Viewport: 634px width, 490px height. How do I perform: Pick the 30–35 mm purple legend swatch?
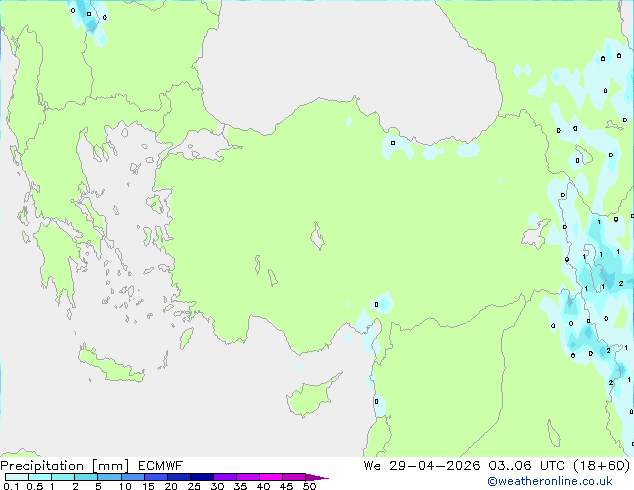click(225, 477)
